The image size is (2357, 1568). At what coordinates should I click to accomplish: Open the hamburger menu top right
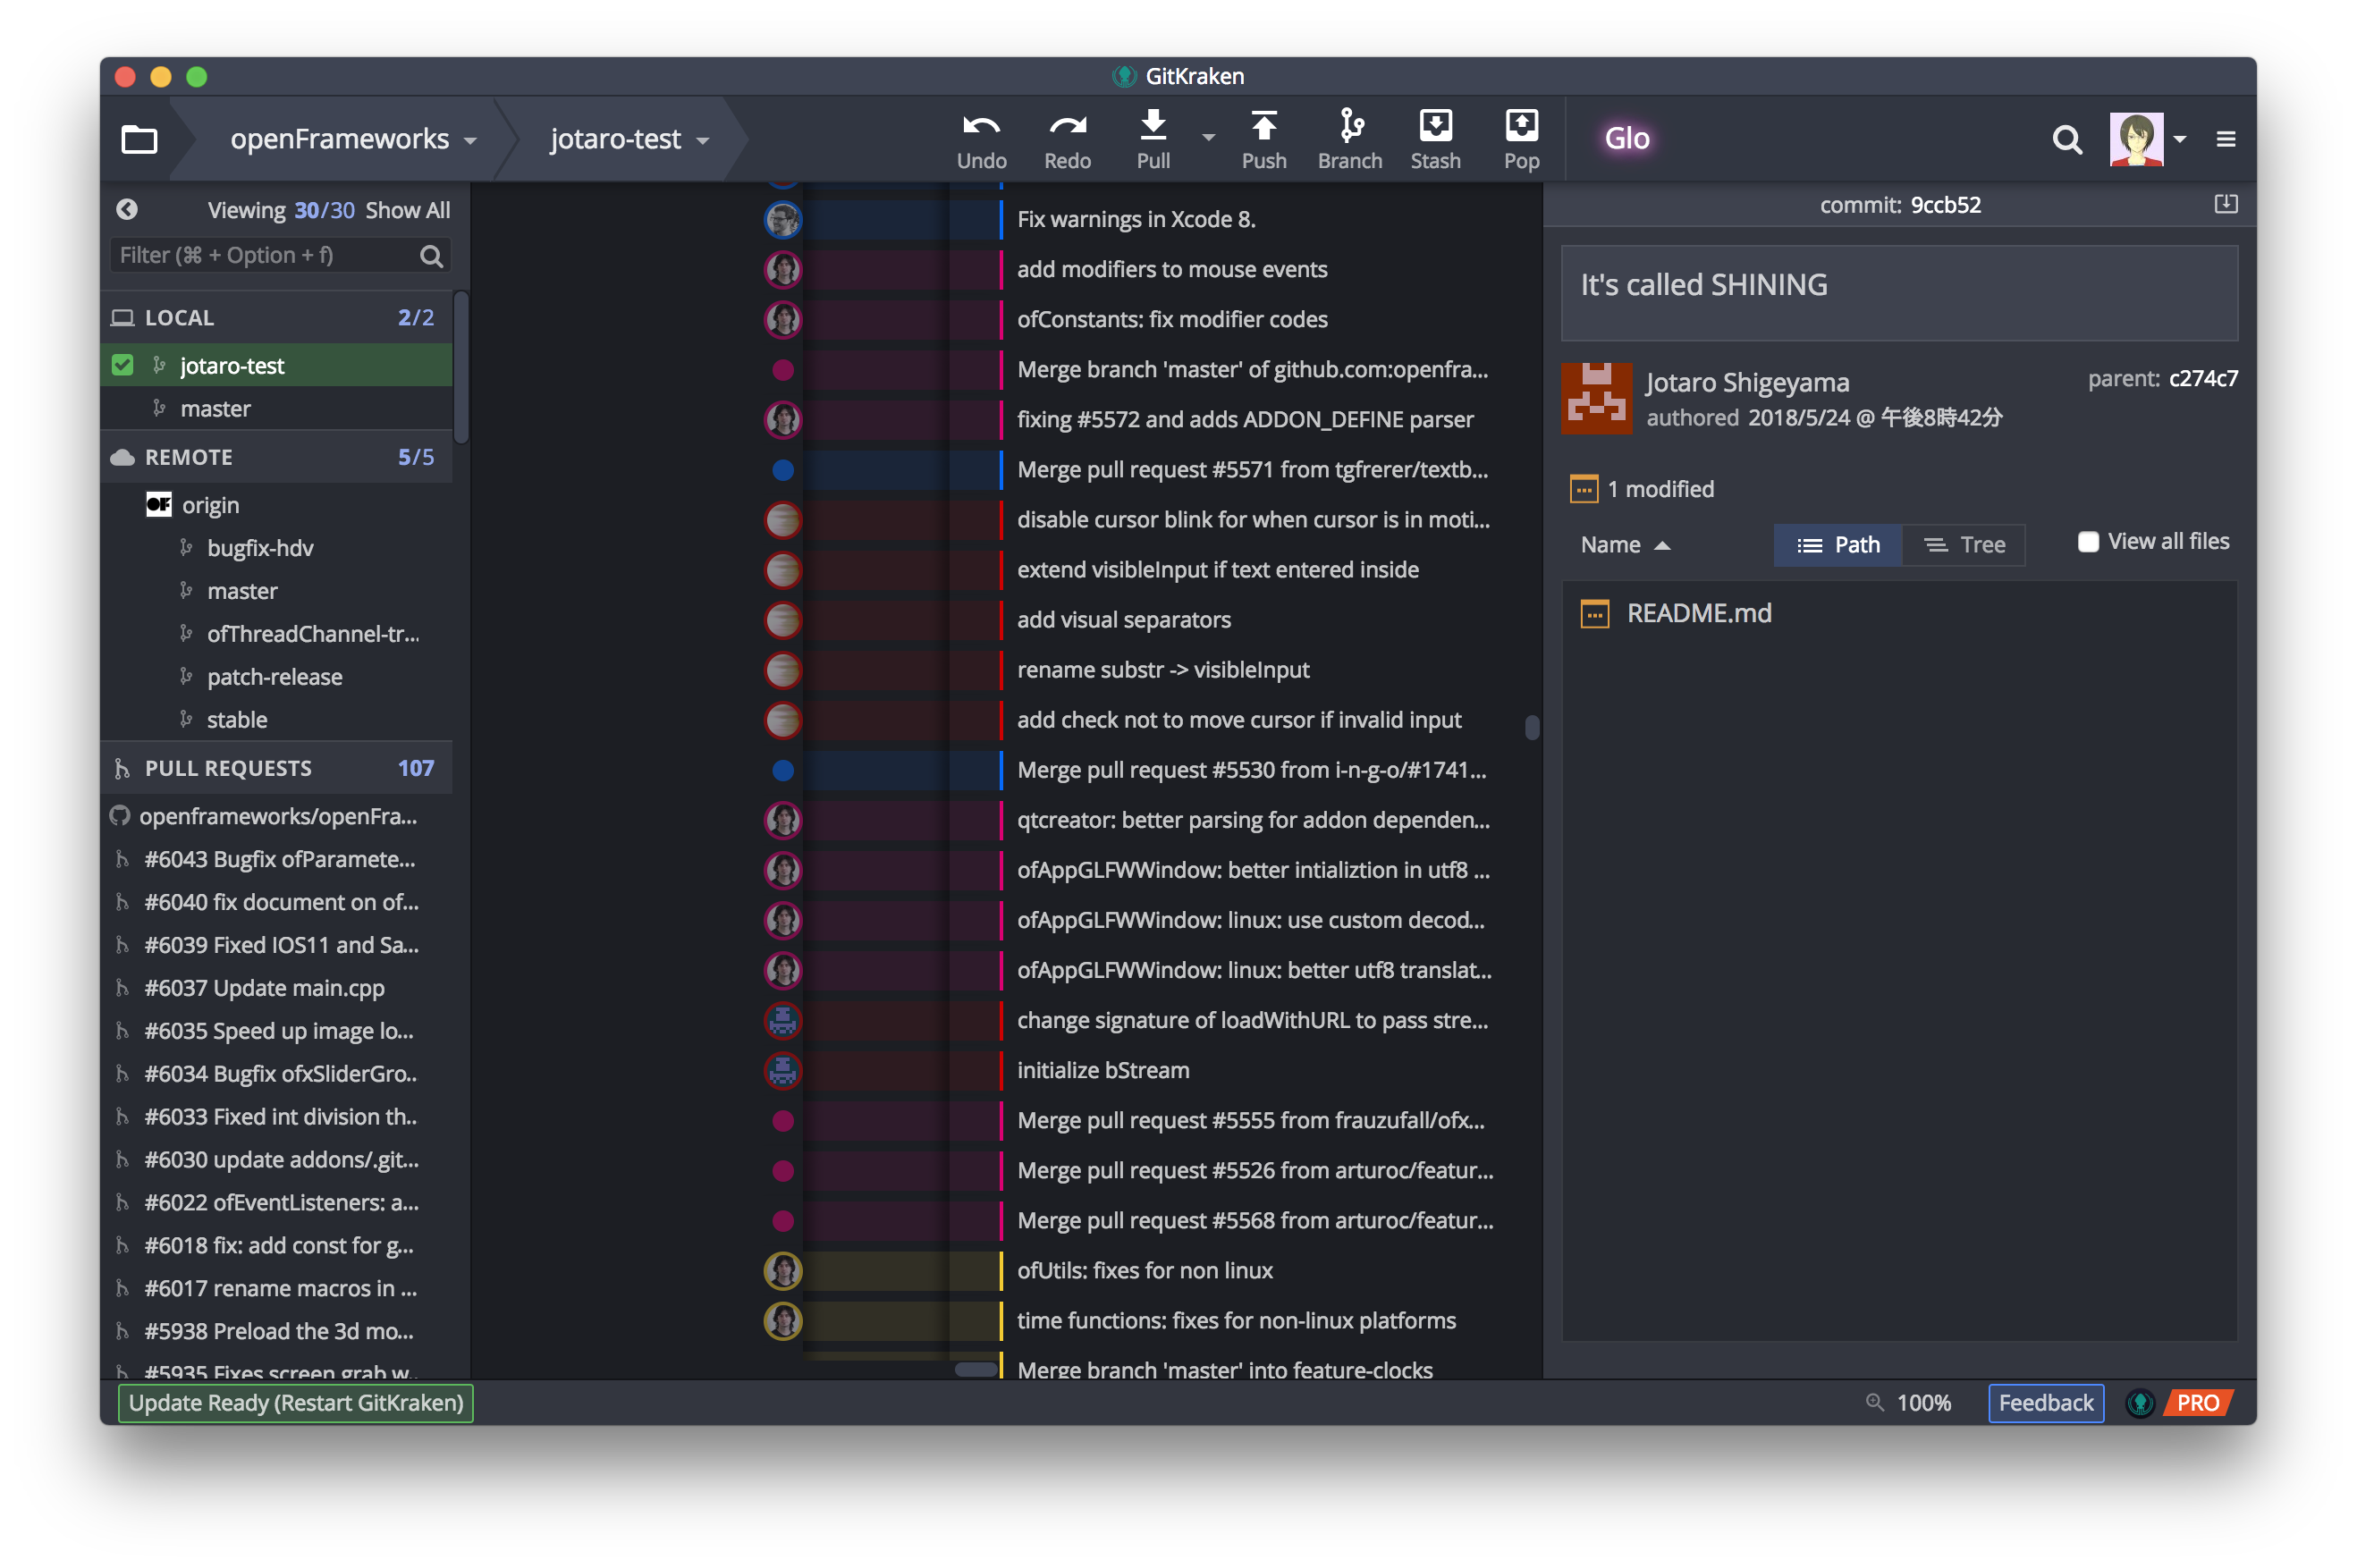point(2227,139)
